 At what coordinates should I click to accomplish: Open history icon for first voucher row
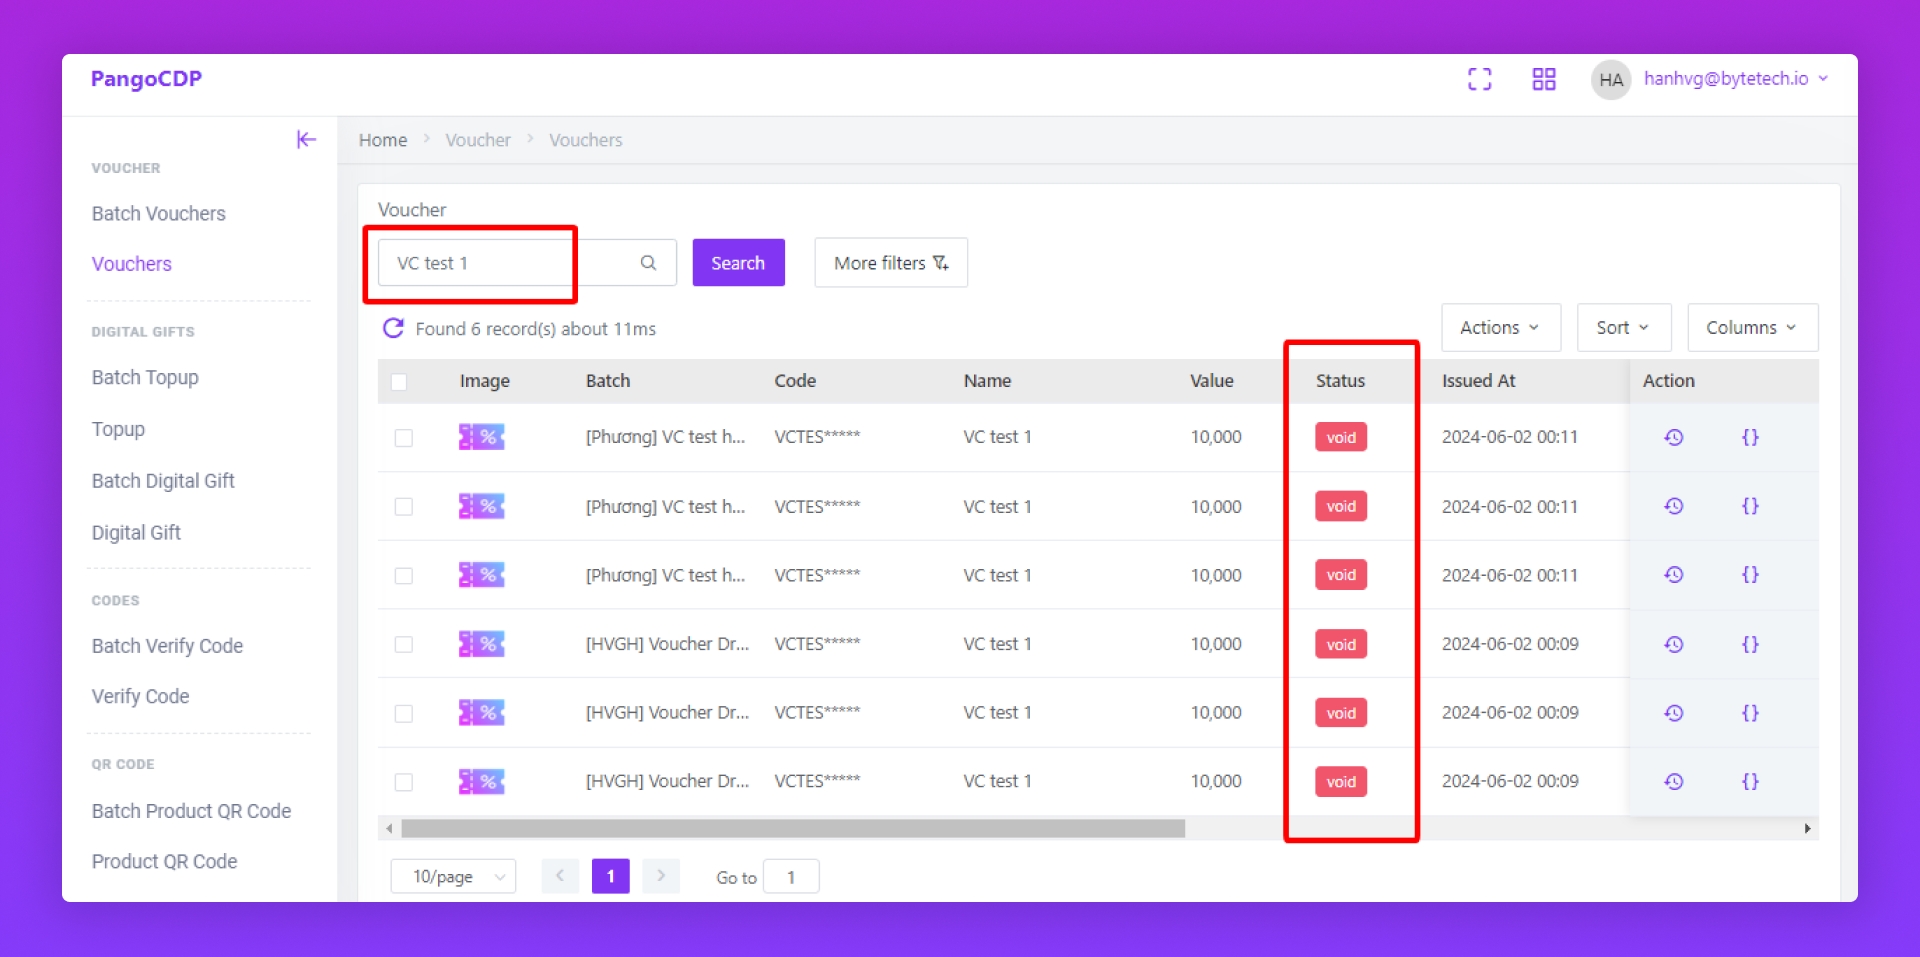1673,437
